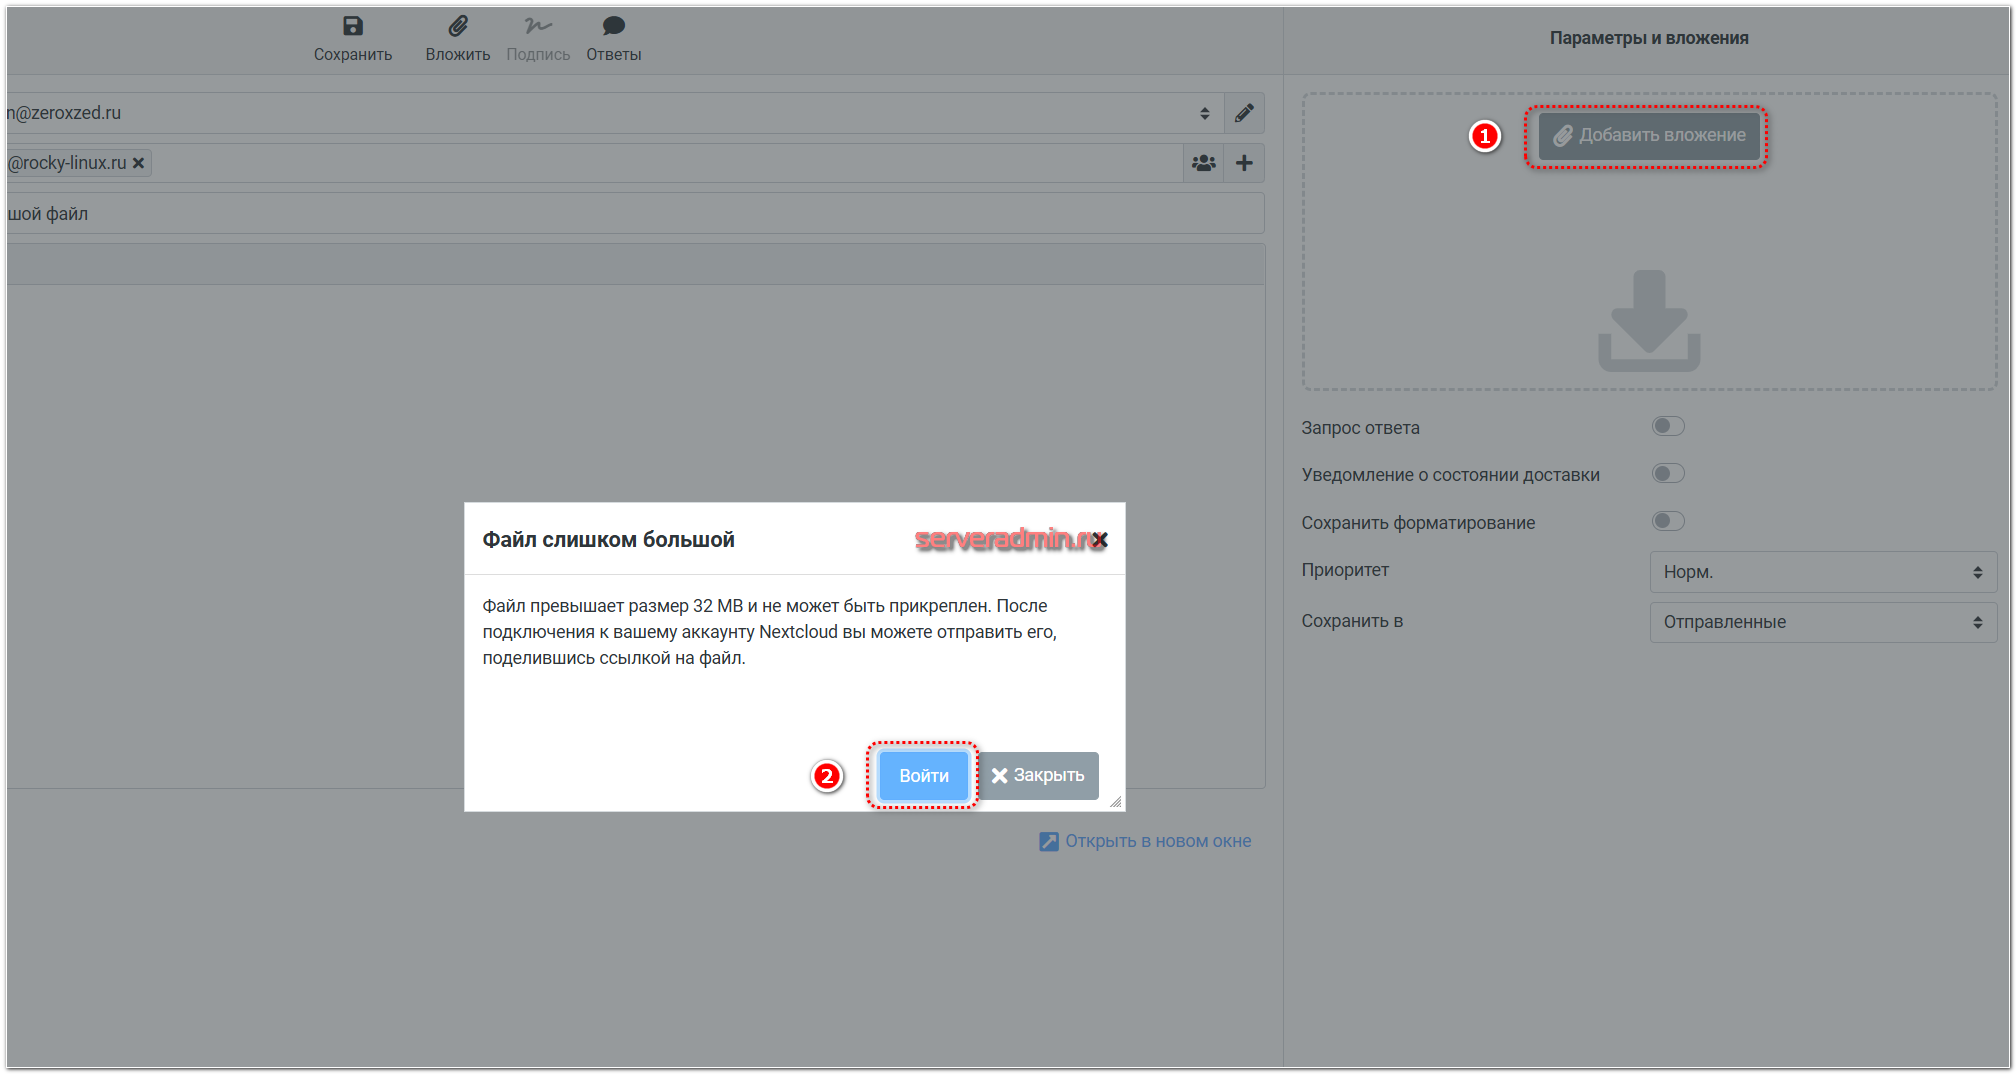
Task: Open the address book contacts icon
Action: tap(1204, 163)
